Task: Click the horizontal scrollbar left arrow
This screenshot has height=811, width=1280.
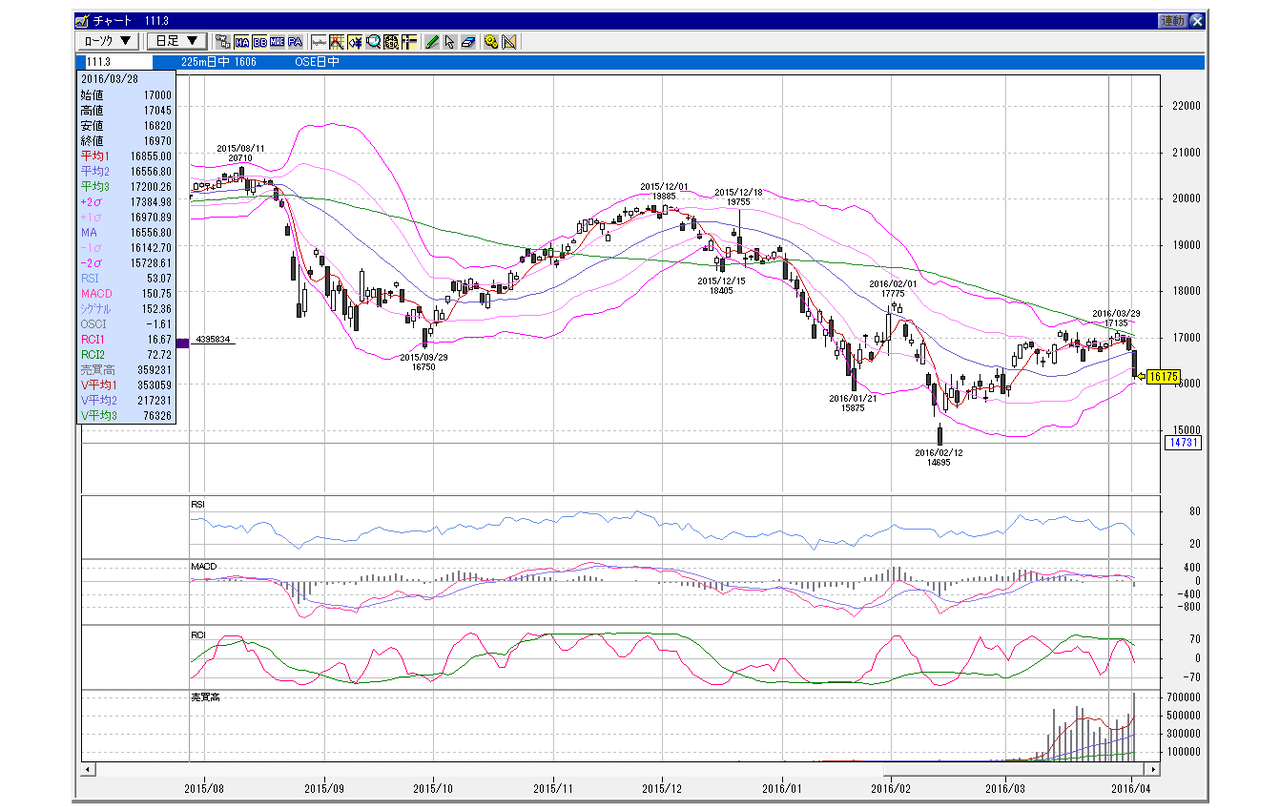Action: tap(88, 769)
